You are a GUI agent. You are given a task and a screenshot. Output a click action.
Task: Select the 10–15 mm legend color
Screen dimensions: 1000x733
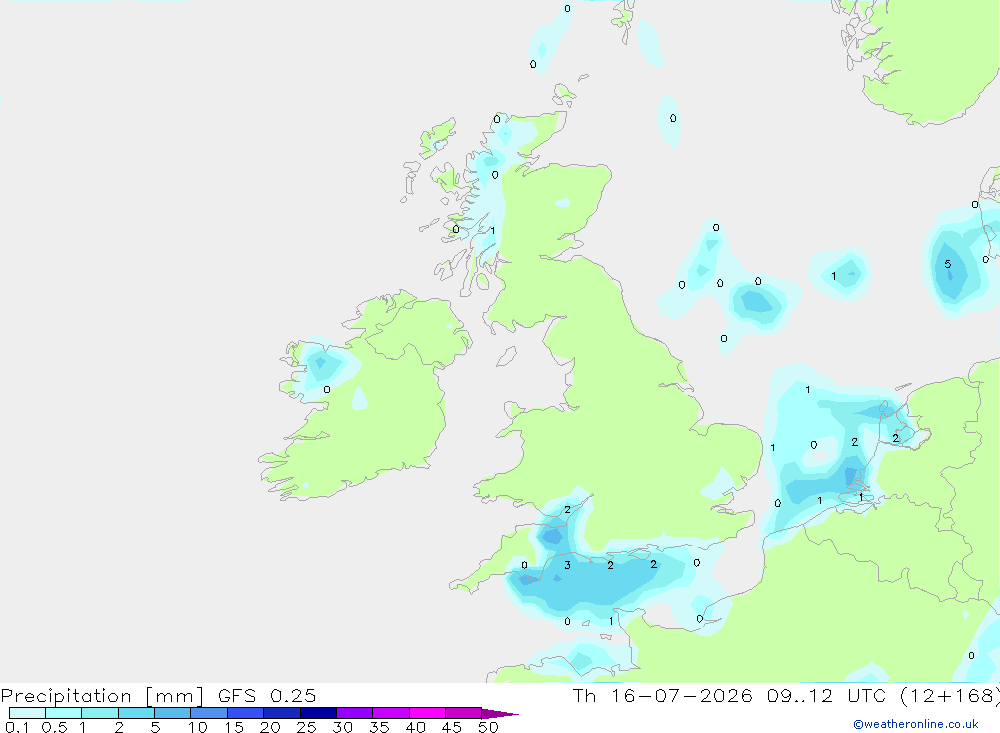click(x=209, y=713)
